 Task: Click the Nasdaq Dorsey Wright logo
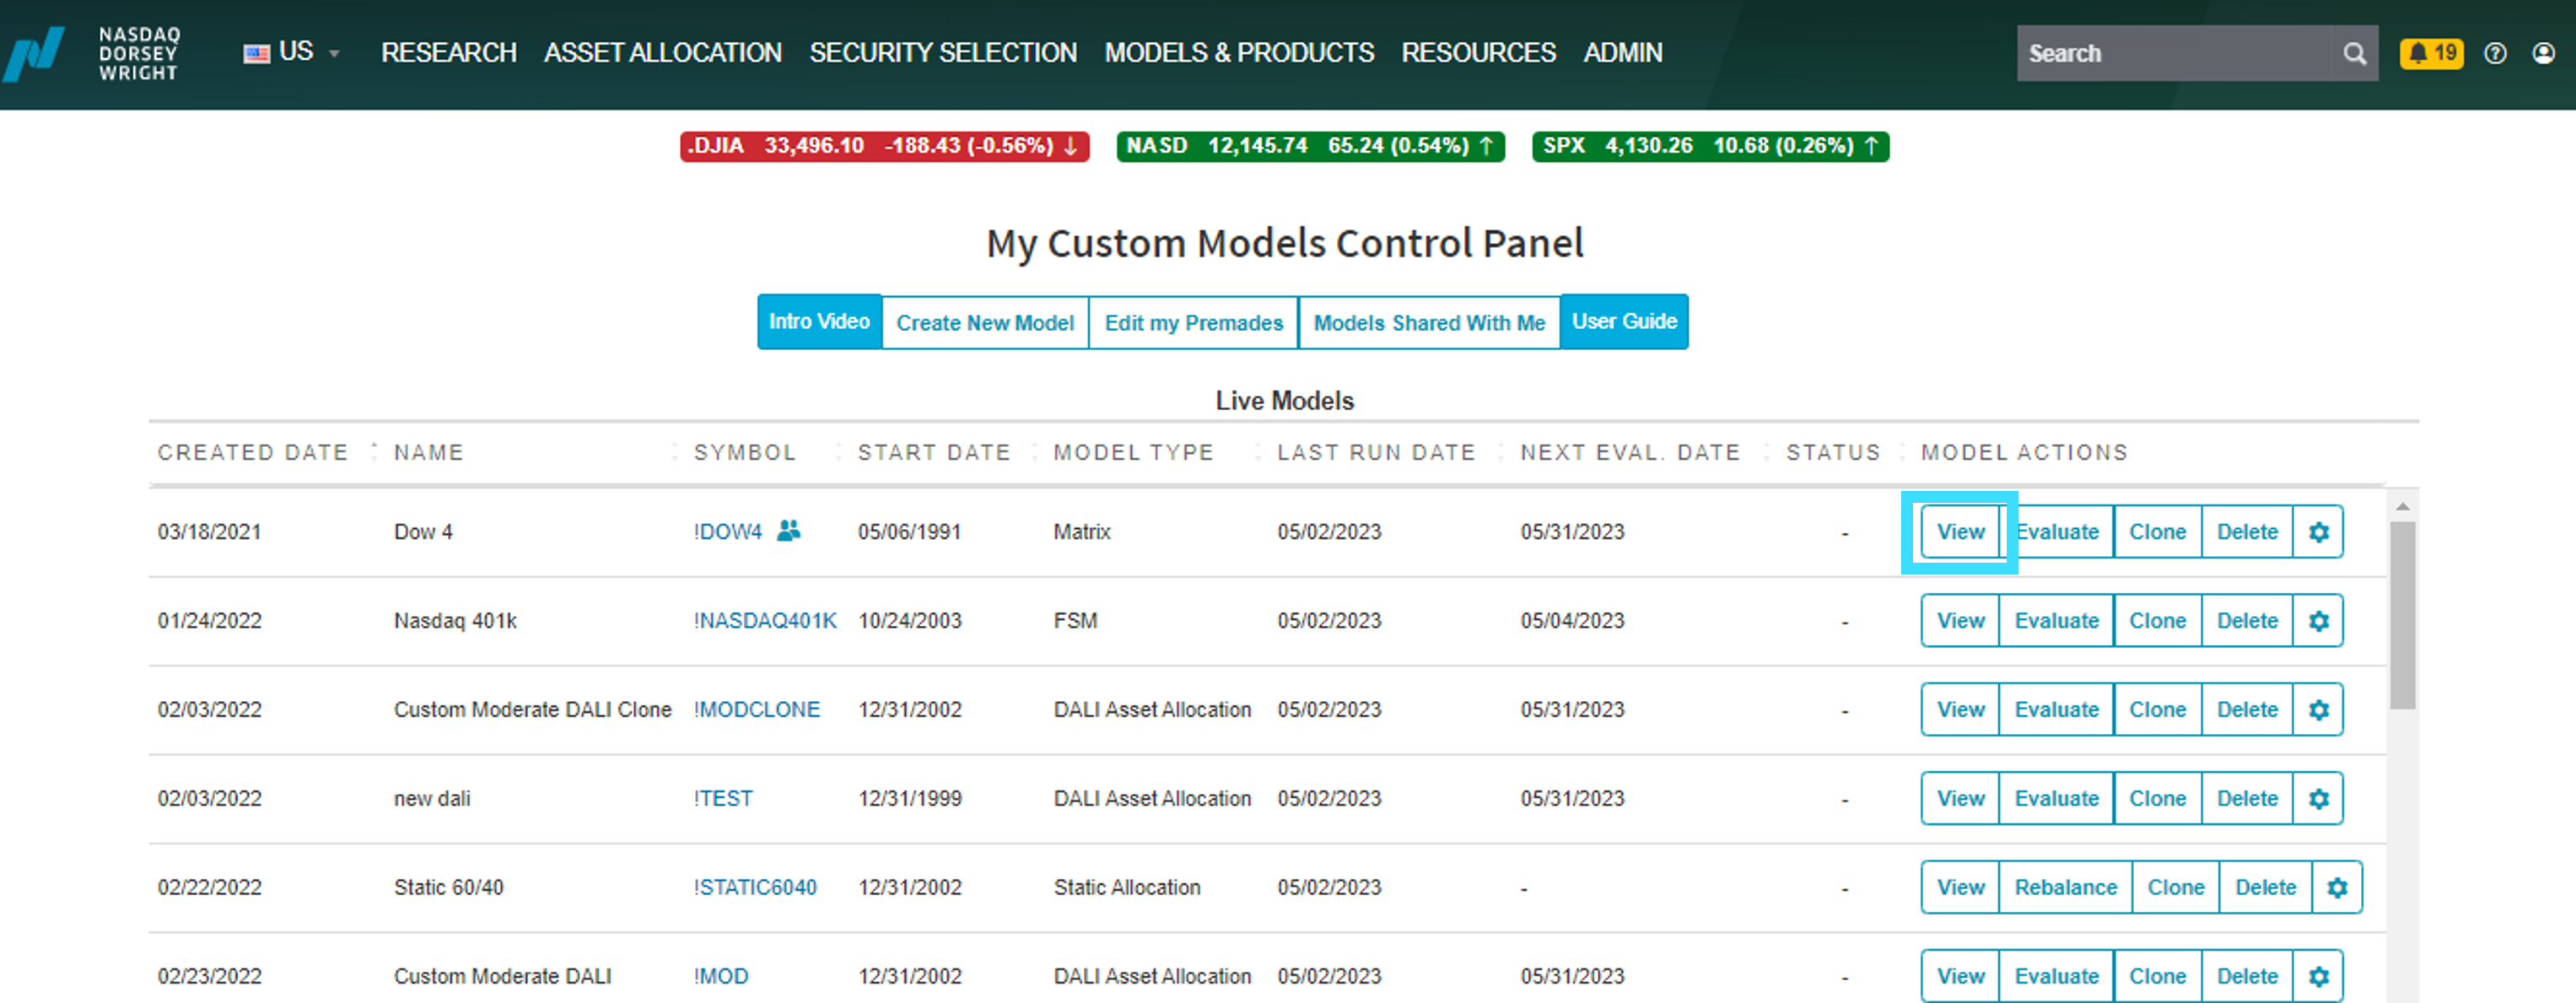92,53
